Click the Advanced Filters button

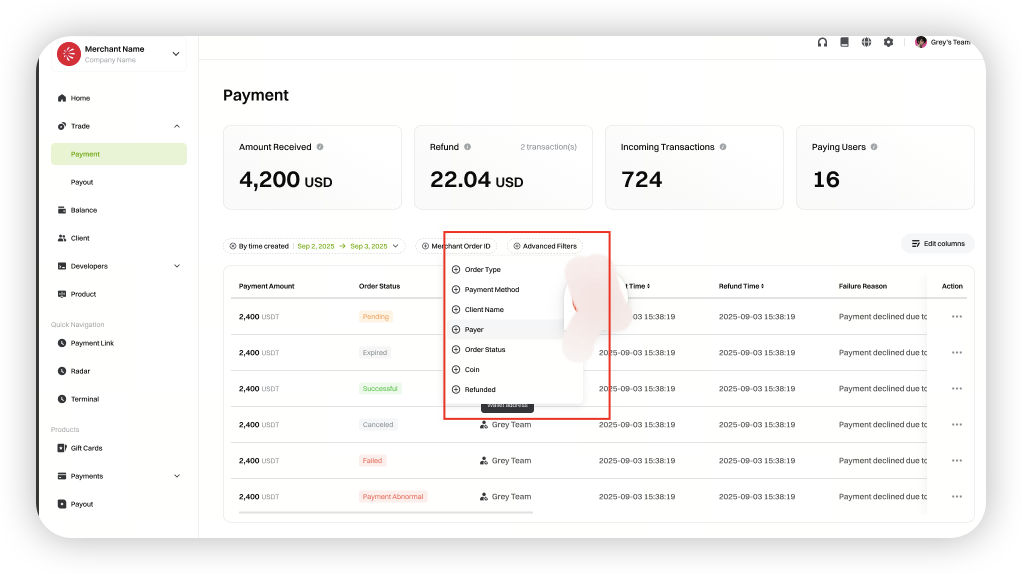click(x=544, y=246)
